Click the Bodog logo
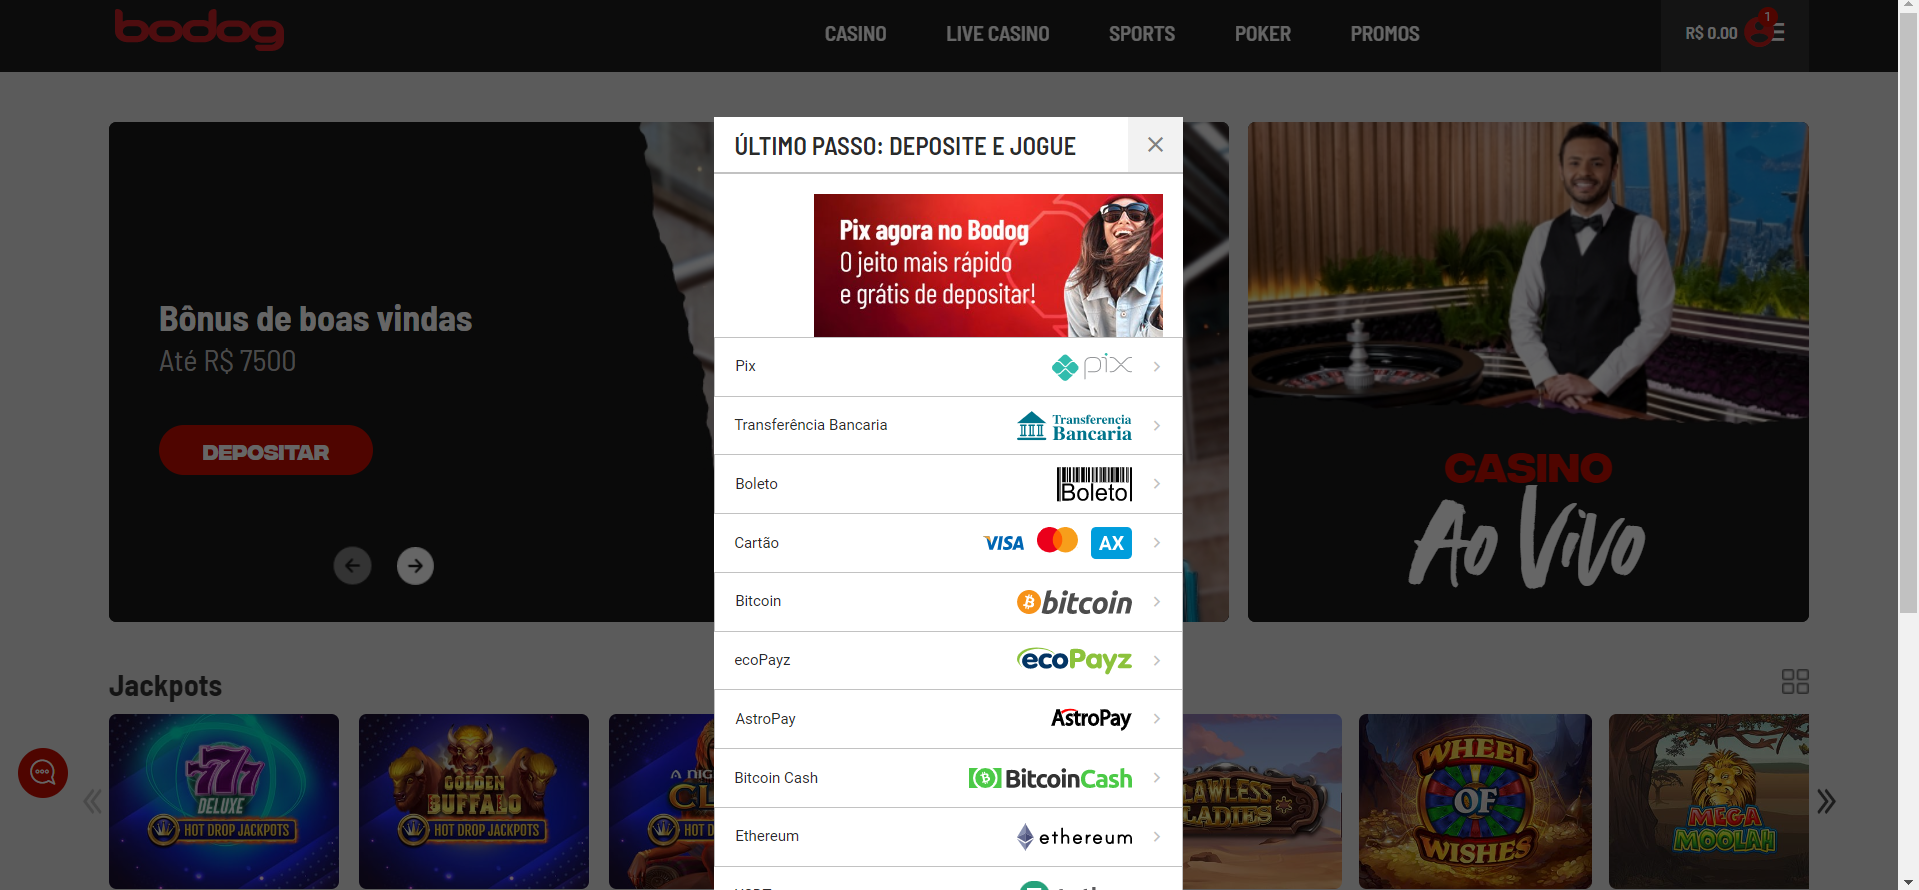 pyautogui.click(x=199, y=29)
